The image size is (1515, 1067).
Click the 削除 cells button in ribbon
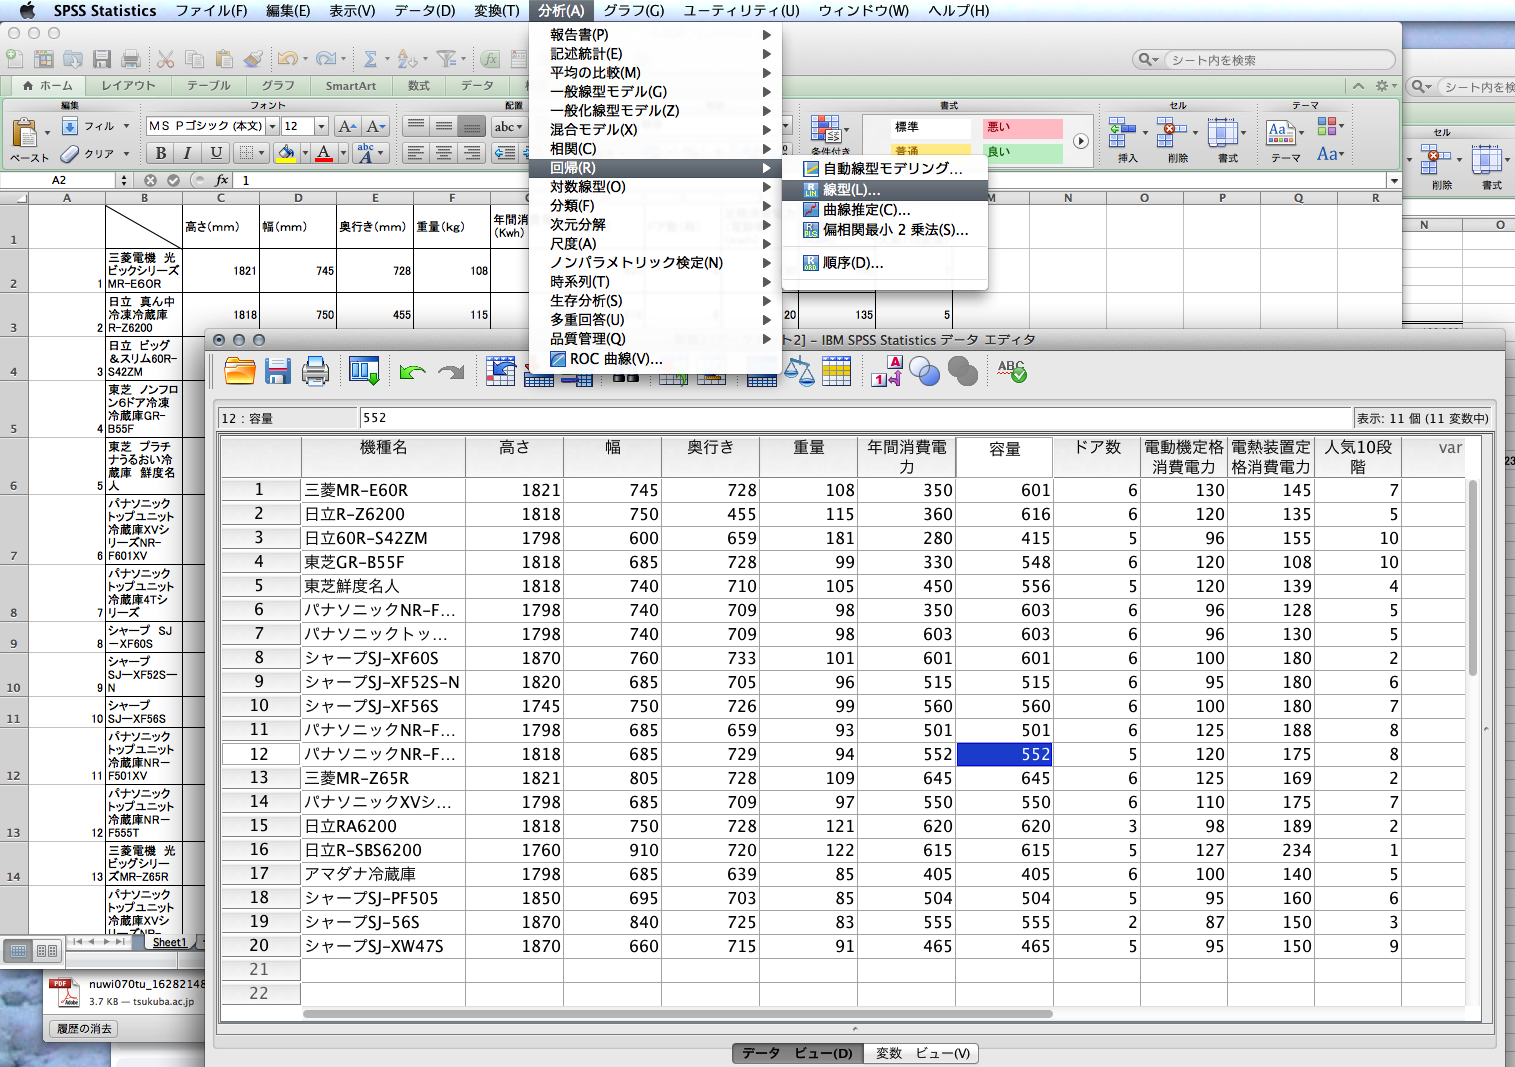click(x=1177, y=140)
